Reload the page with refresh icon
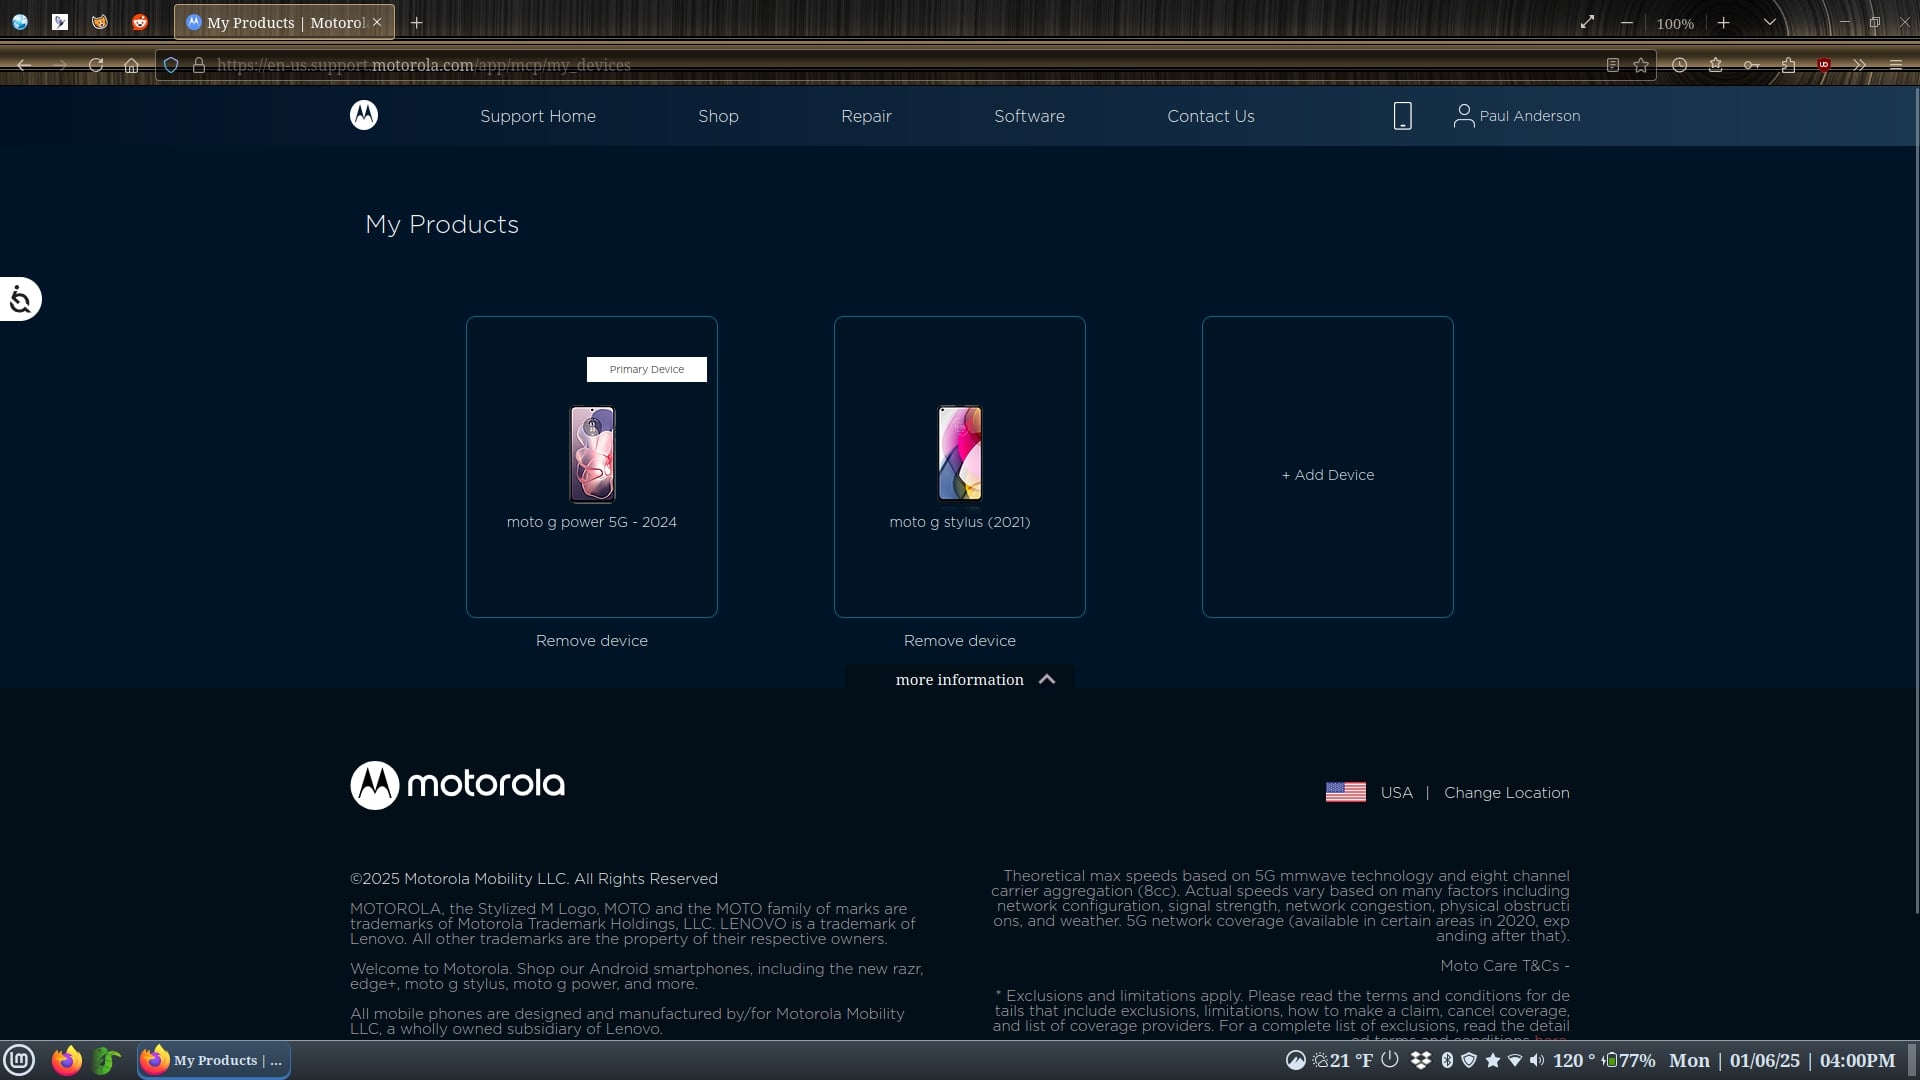Viewport: 1920px width, 1080px height. (x=96, y=65)
